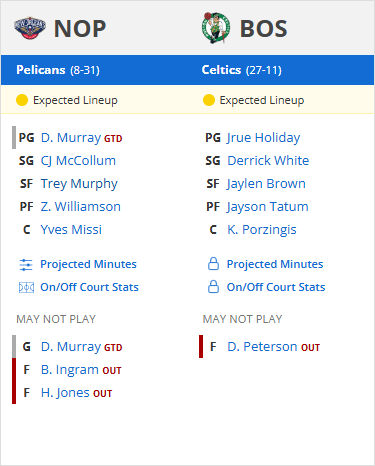This screenshot has height=466, width=375.
Task: Click the Celtics yellow Expected Lineup dot
Action: (x=209, y=100)
